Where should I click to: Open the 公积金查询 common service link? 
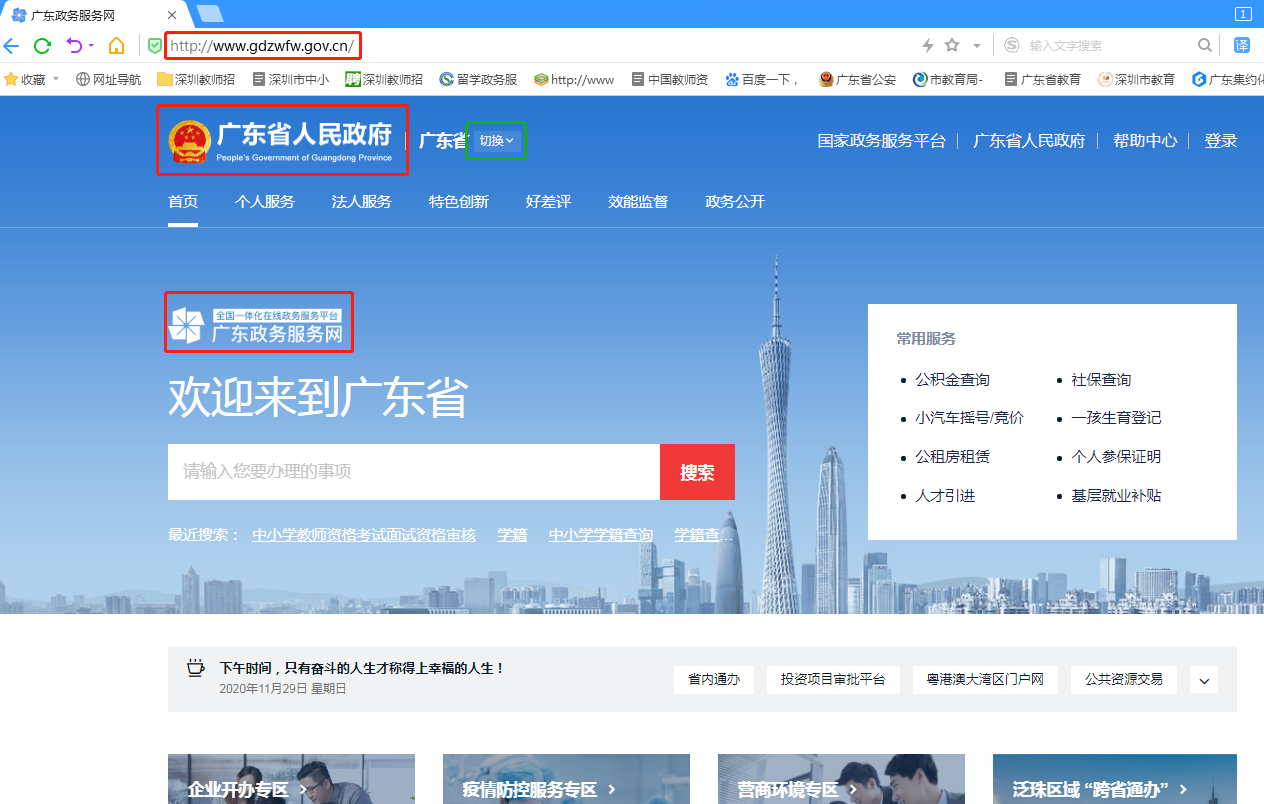[x=952, y=380]
